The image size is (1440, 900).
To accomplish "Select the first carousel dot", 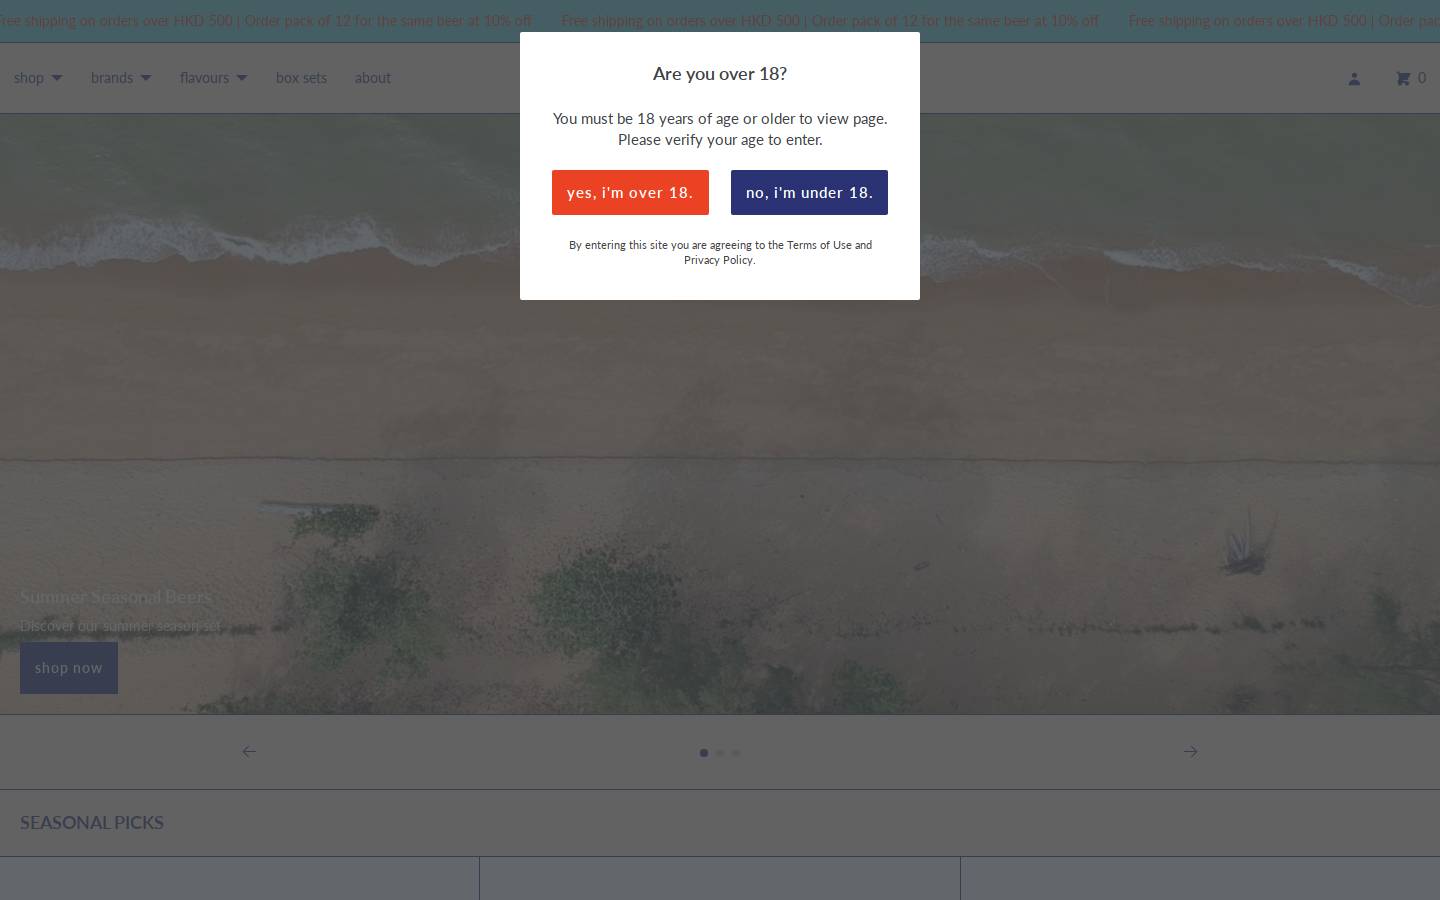I will (x=704, y=753).
